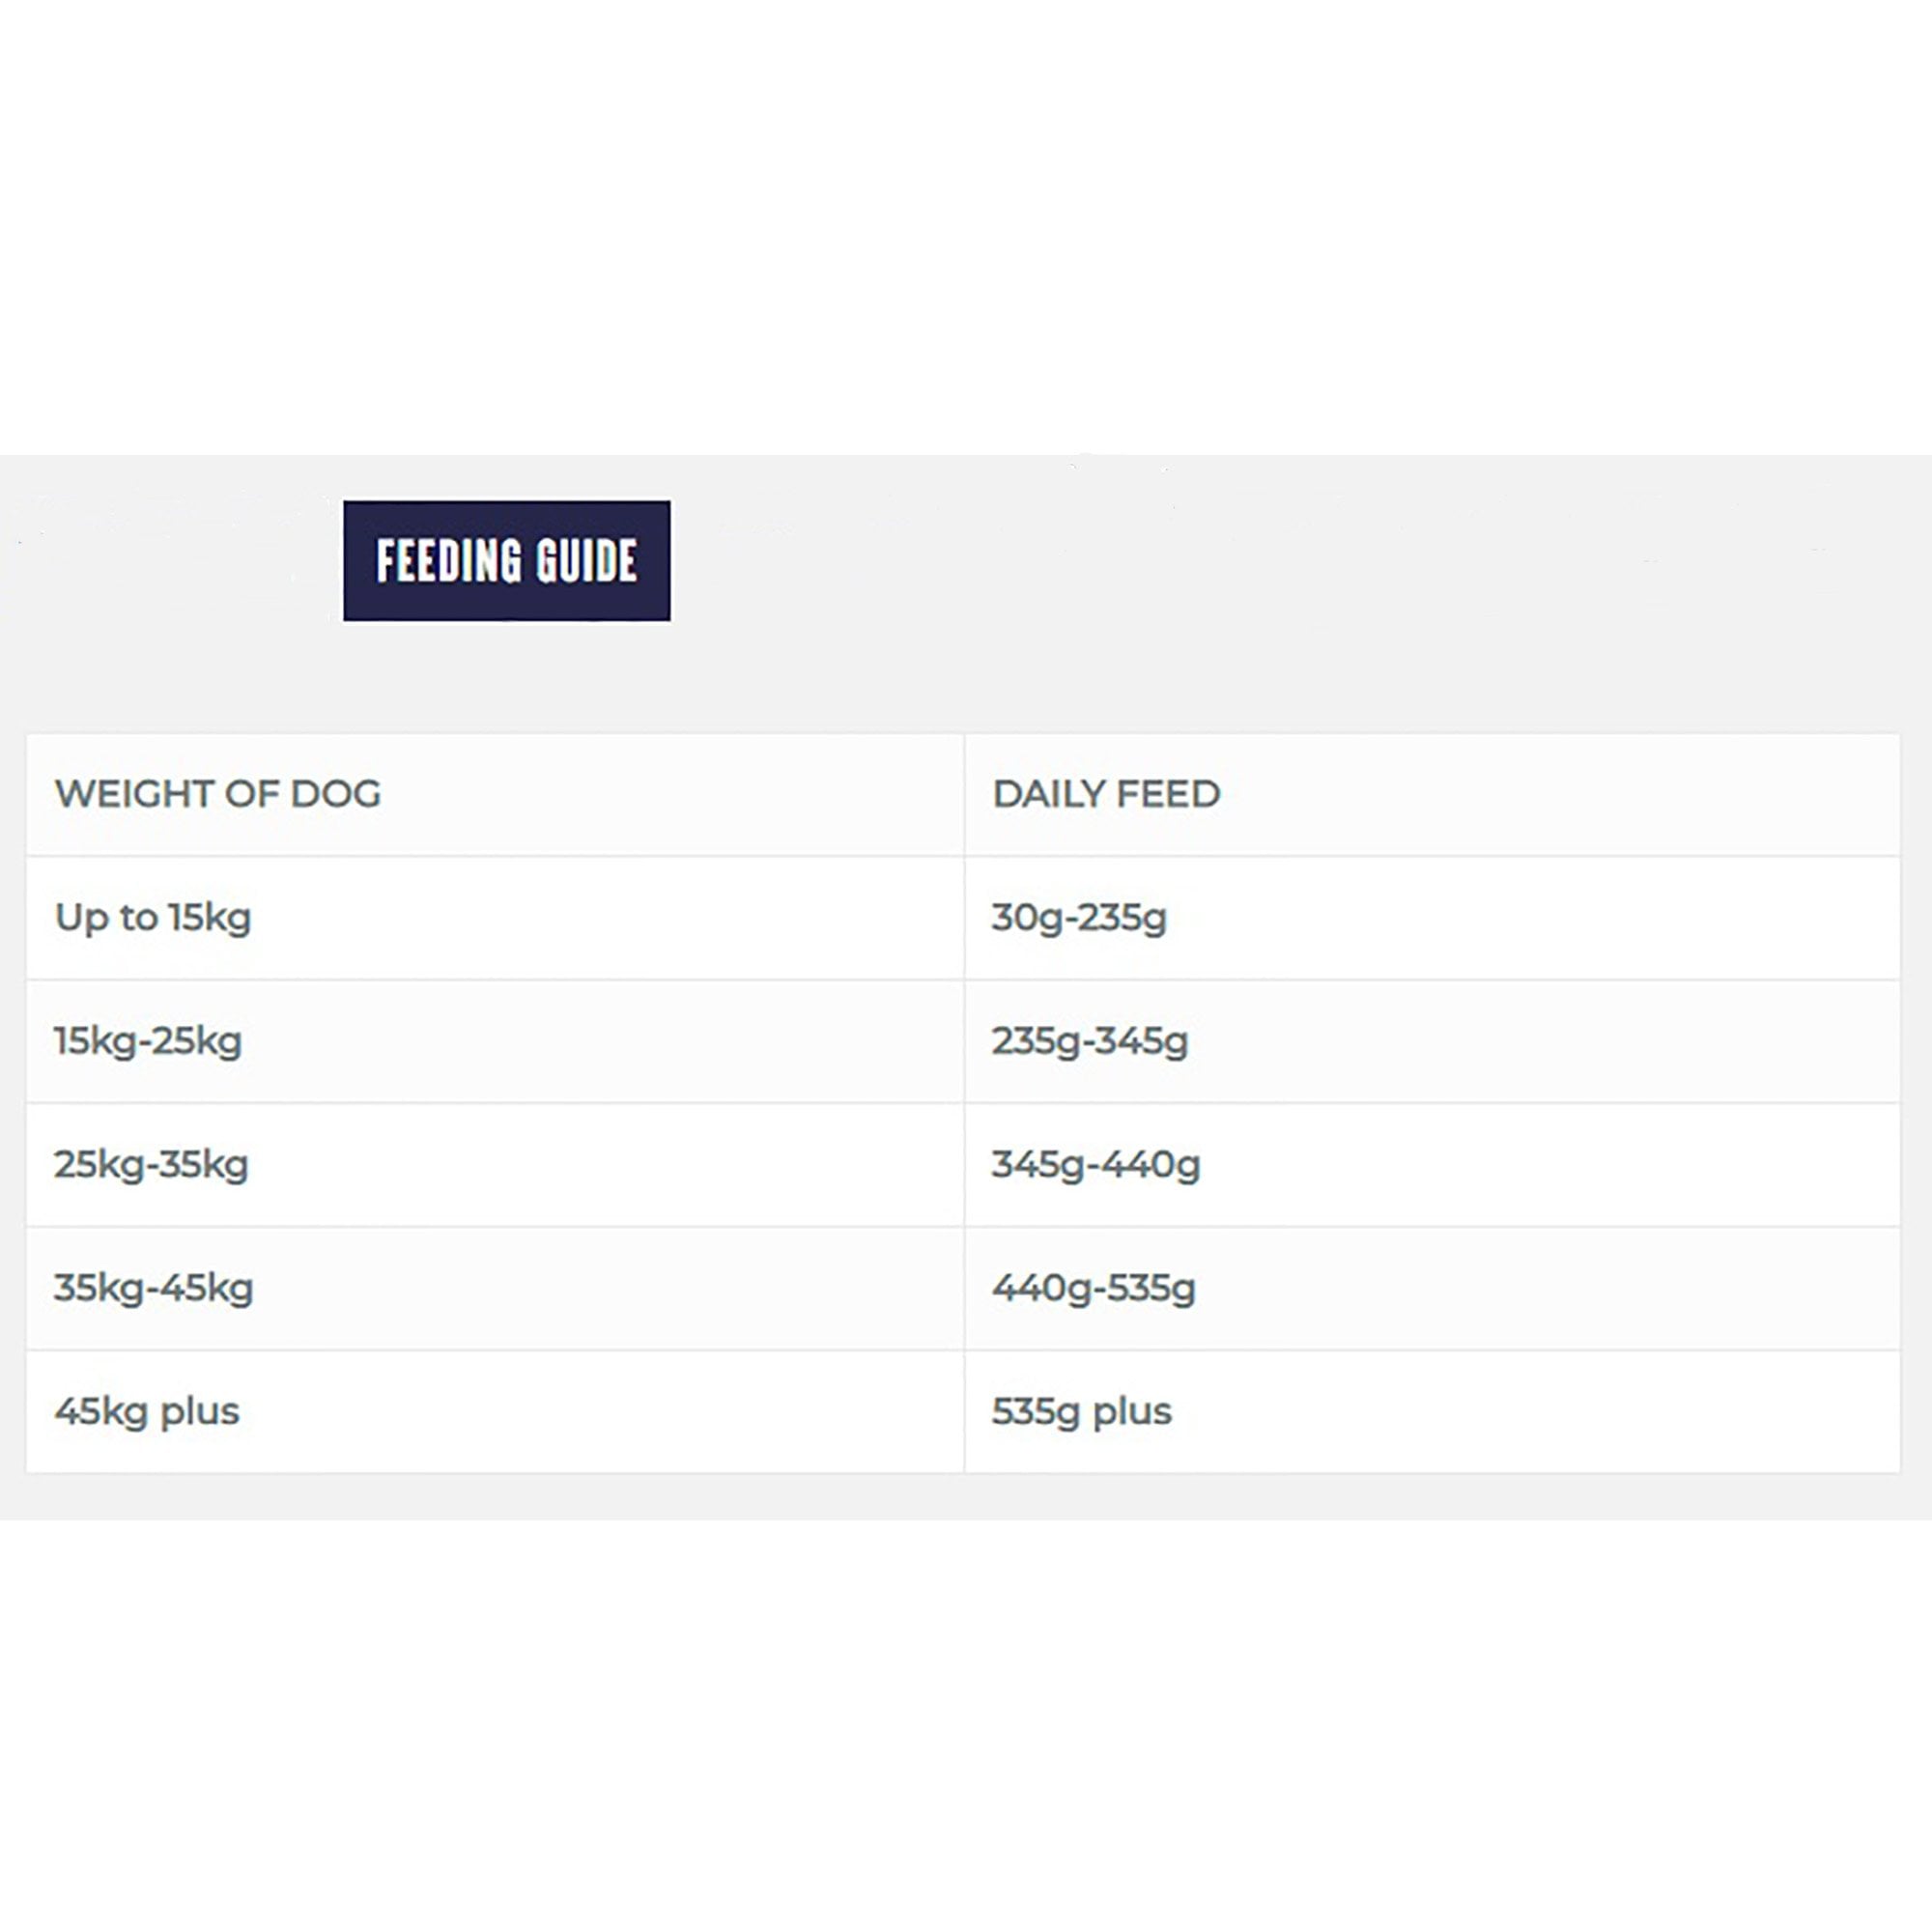Click the feed amount for dogs over 45kg
The width and height of the screenshot is (1932, 1932).
tap(1082, 1412)
